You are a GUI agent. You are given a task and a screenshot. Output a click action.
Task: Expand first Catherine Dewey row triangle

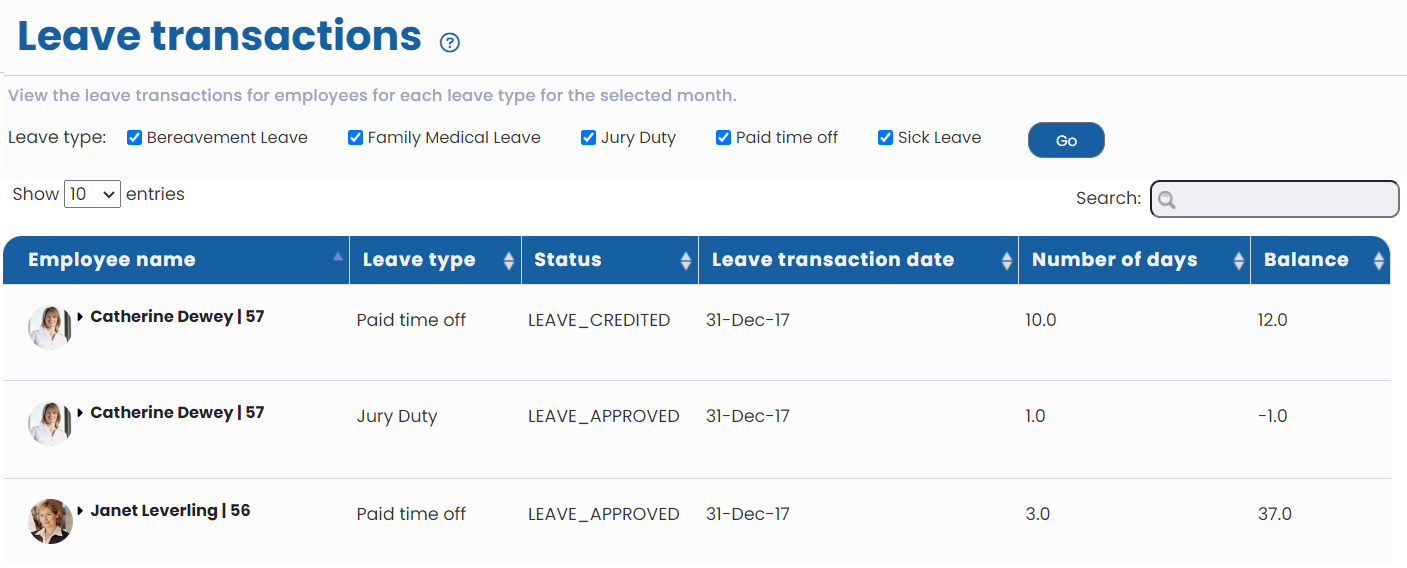click(80, 317)
